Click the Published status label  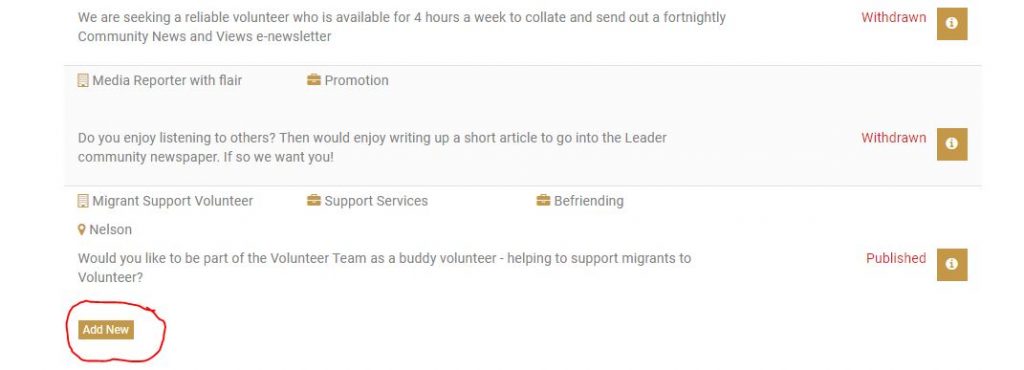click(896, 258)
